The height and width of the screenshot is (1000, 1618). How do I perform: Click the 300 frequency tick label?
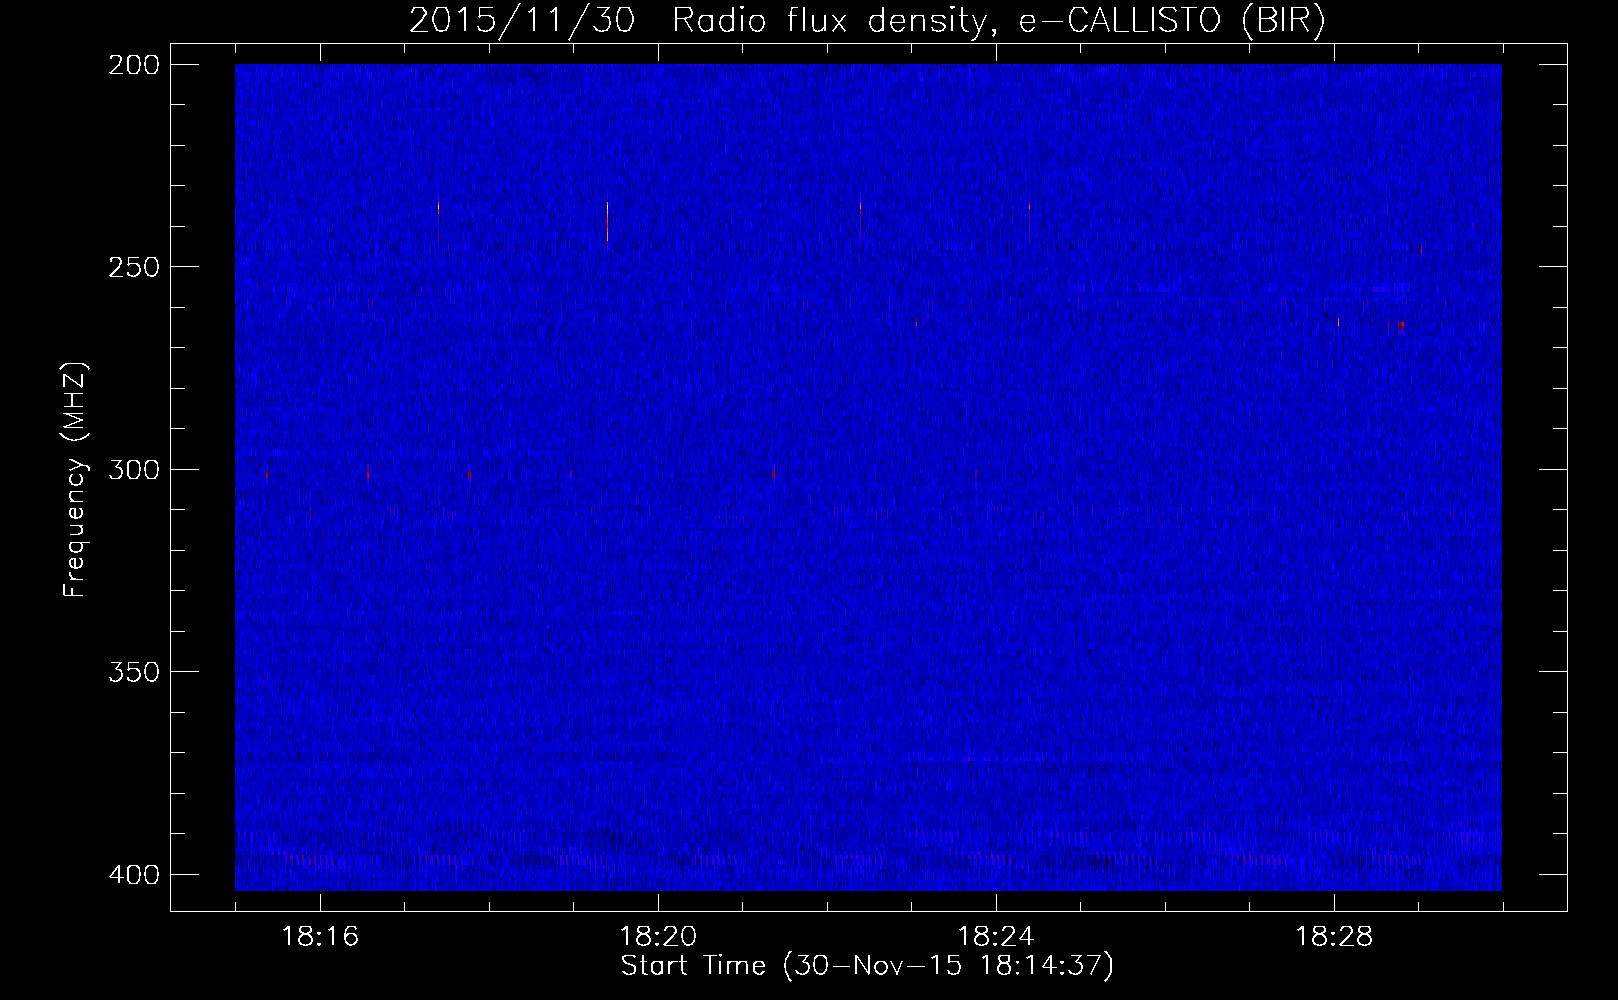pyautogui.click(x=133, y=469)
